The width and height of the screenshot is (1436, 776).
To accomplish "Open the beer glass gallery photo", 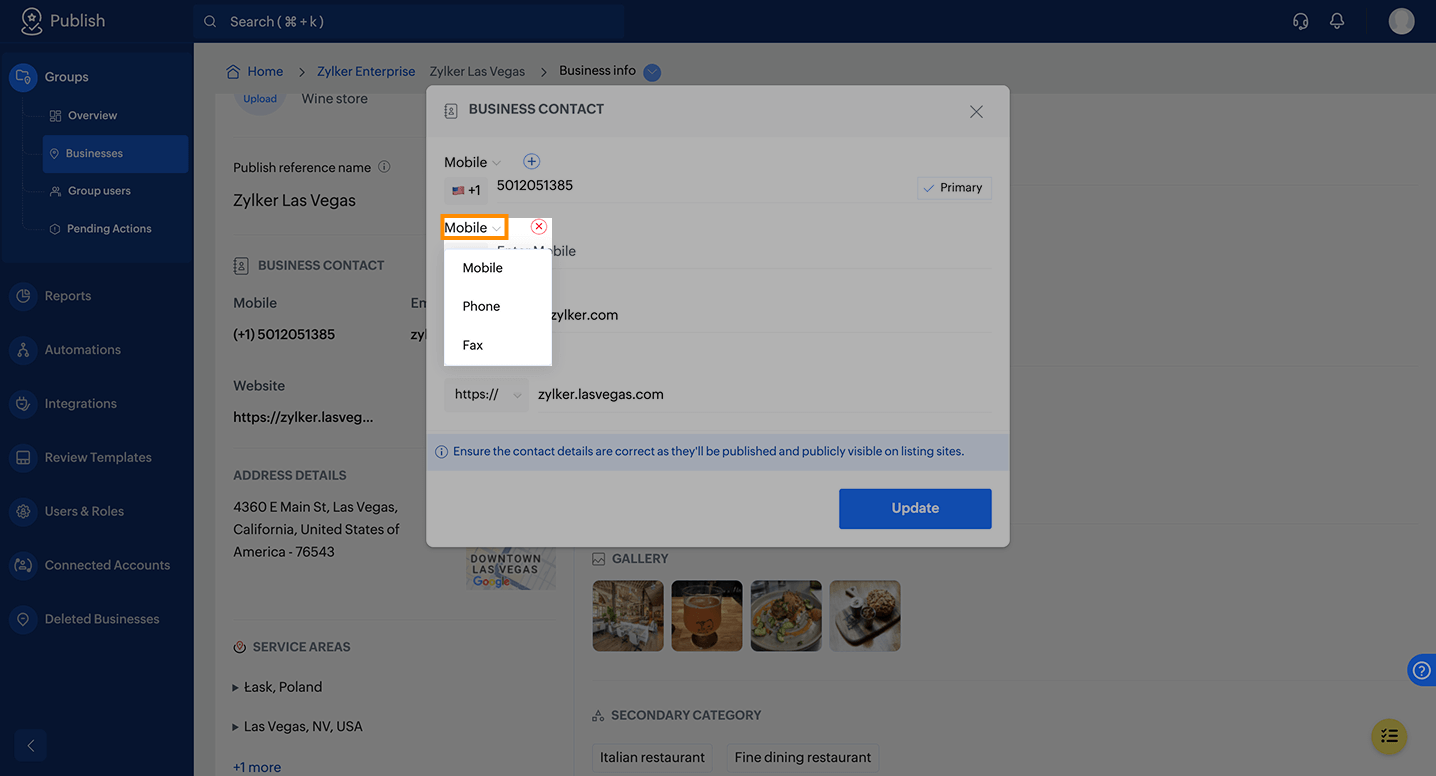I will (707, 616).
